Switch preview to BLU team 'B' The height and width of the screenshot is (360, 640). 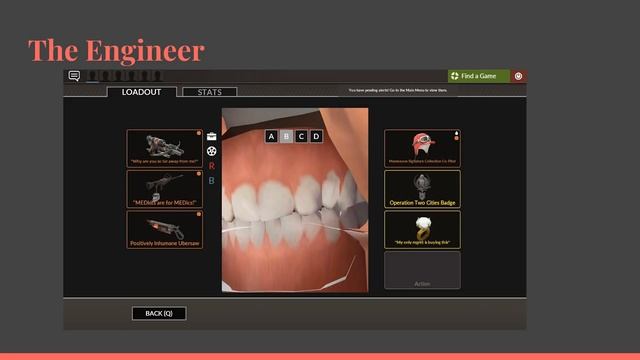tap(211, 180)
